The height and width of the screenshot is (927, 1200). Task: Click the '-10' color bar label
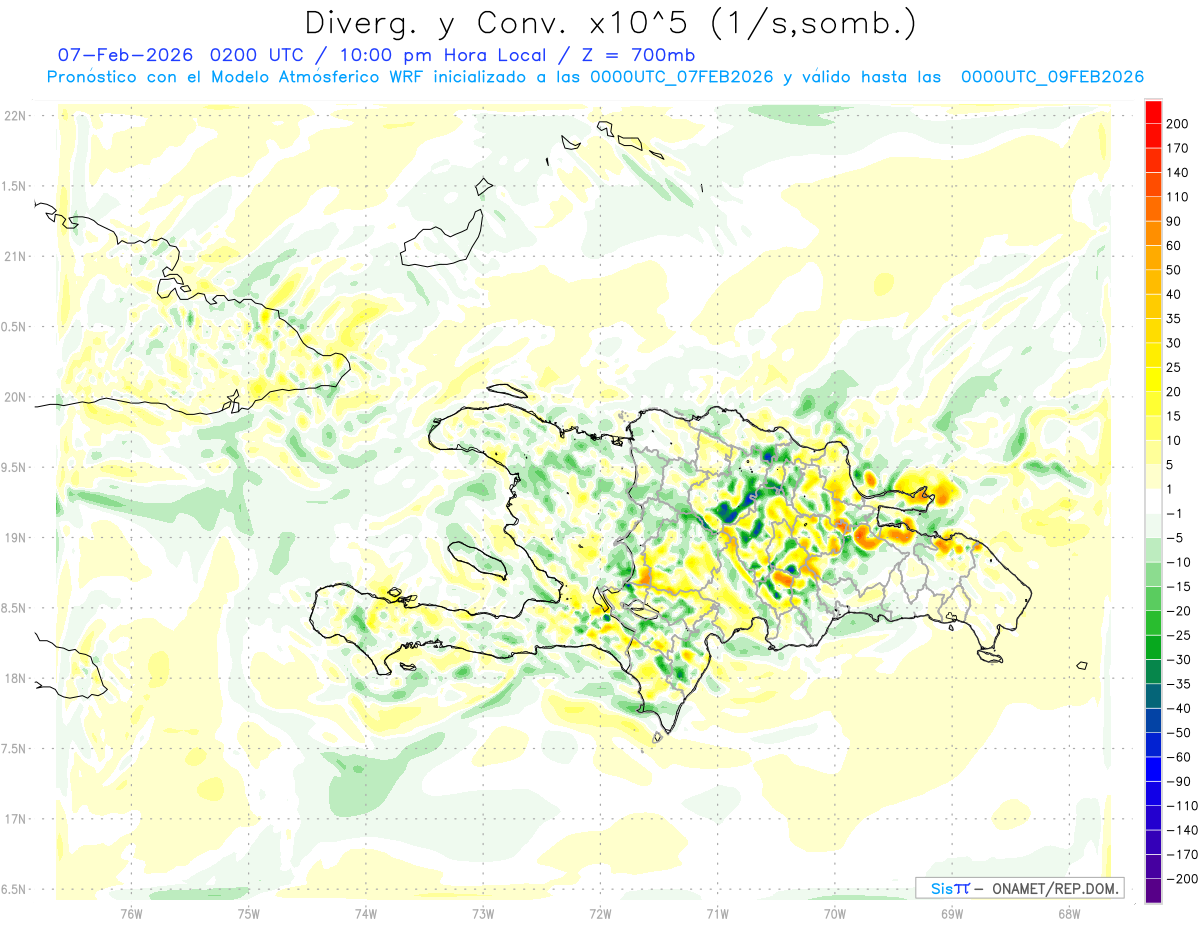coord(1178,562)
